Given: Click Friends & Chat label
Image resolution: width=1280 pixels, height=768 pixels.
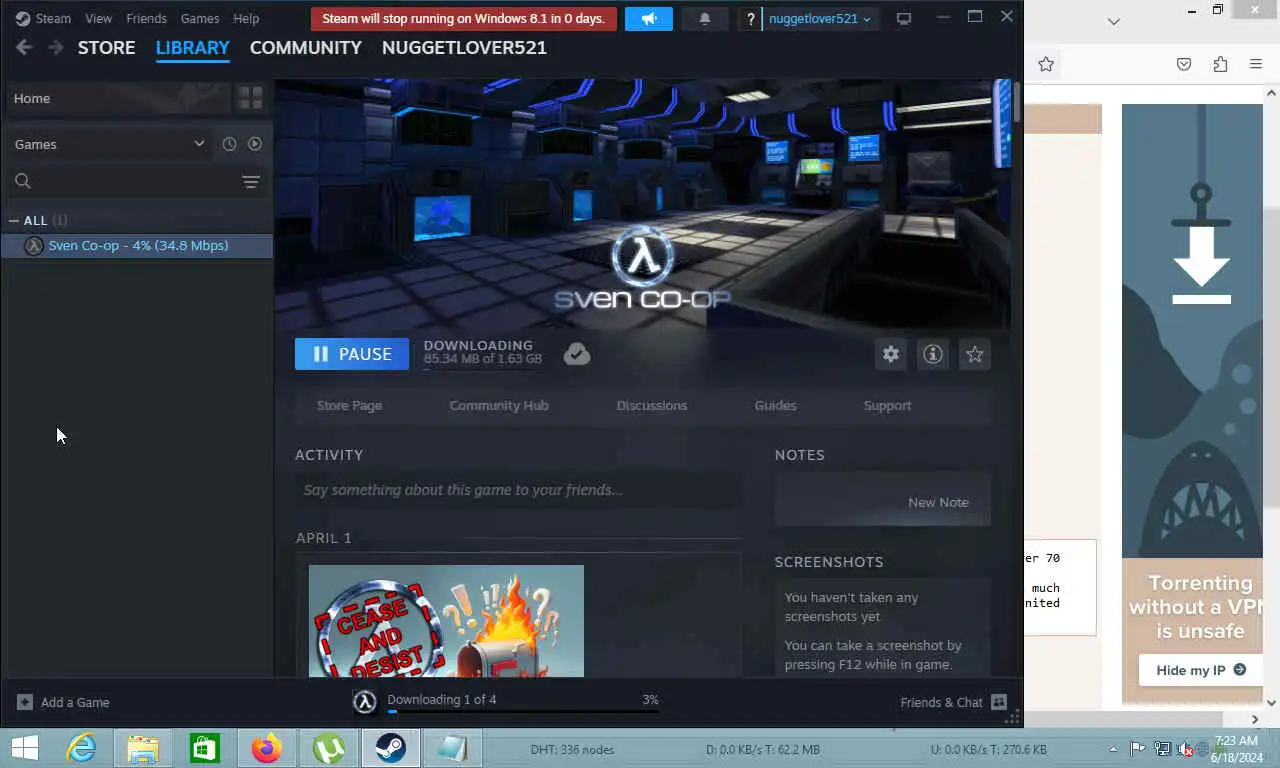Looking at the screenshot, I should point(942,702).
